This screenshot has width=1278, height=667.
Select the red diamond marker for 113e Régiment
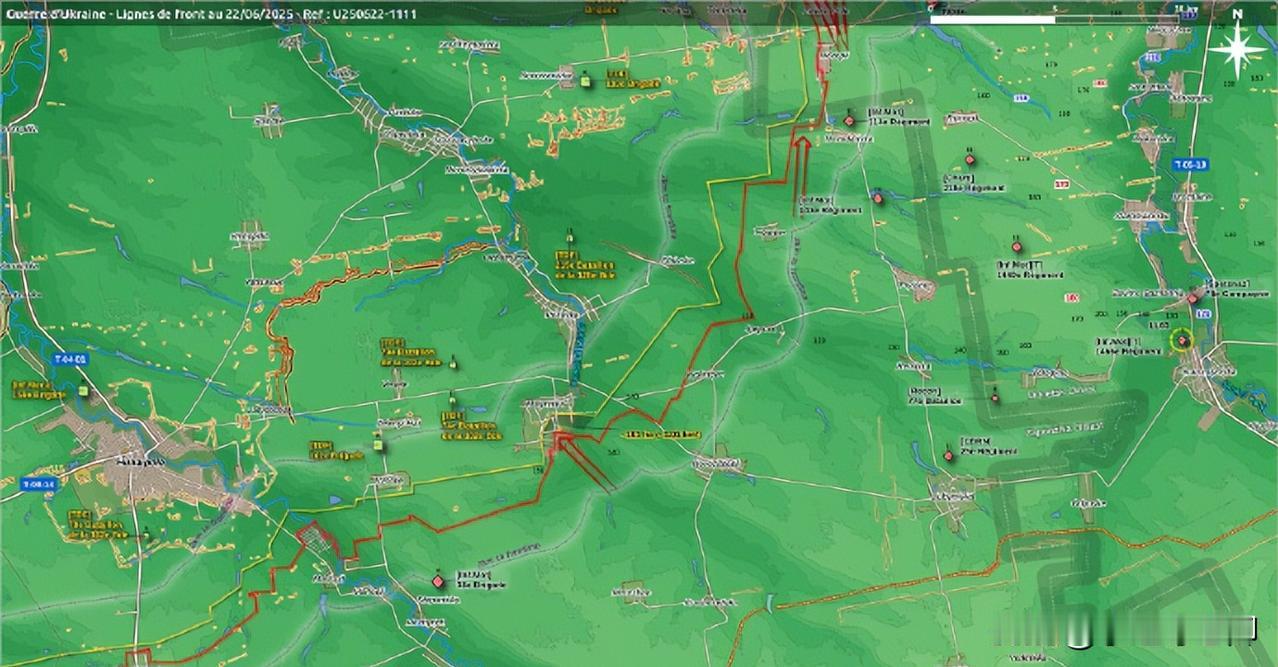point(848,119)
